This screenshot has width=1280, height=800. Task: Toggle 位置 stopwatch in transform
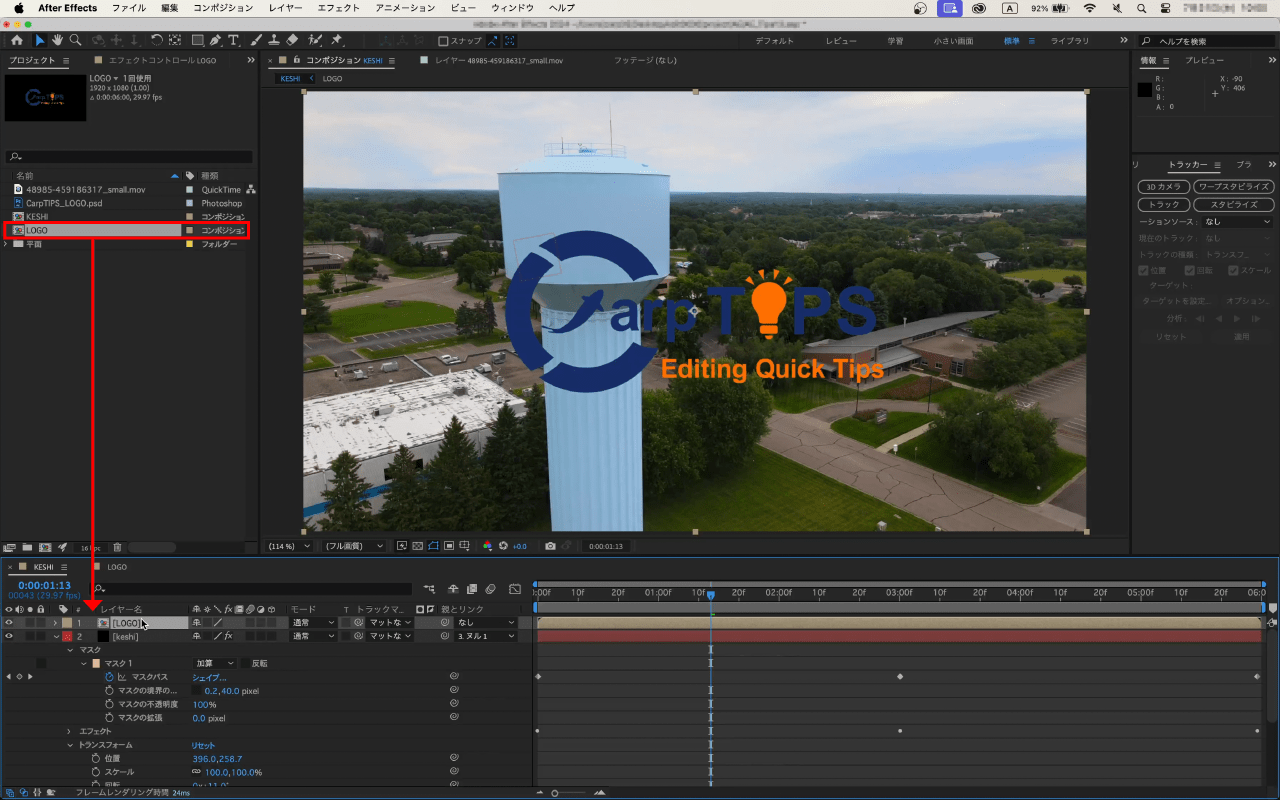[x=97, y=759]
